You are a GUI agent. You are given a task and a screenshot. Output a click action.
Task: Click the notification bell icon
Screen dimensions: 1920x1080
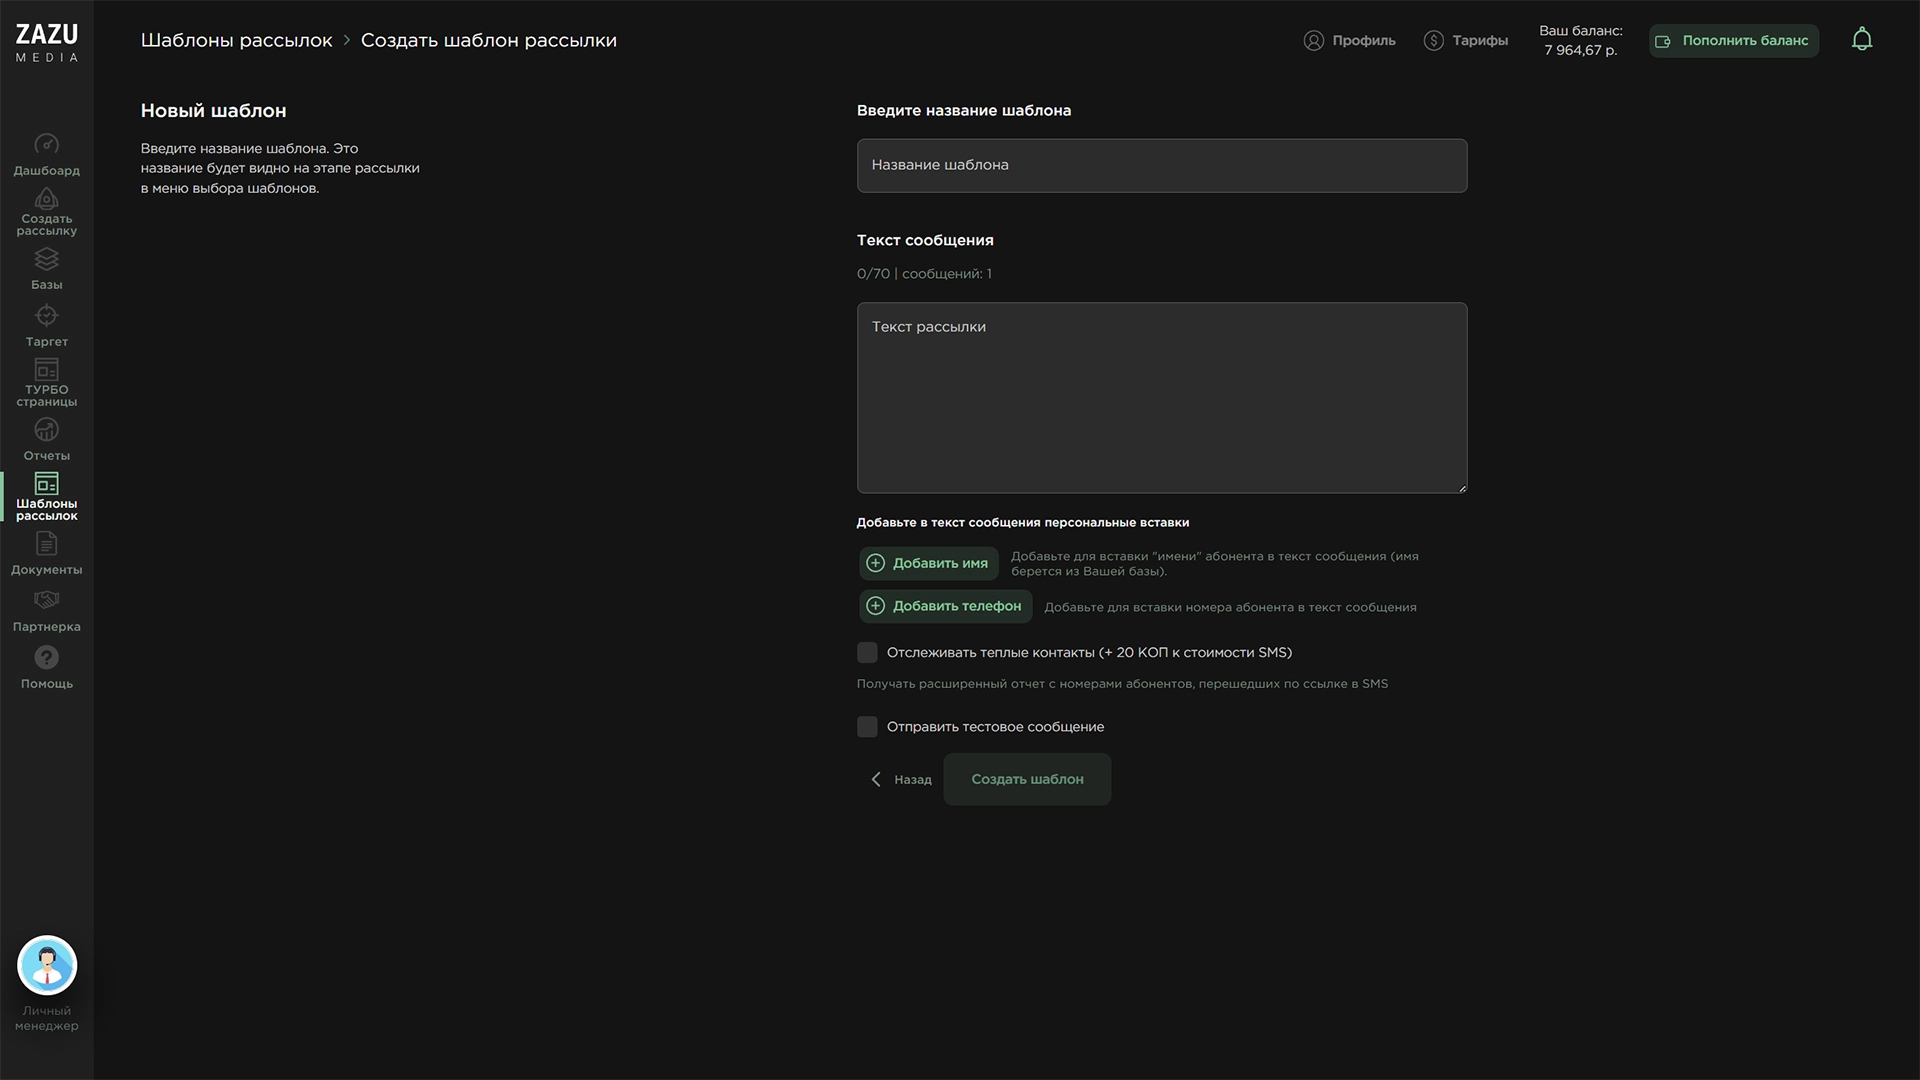tap(1861, 40)
